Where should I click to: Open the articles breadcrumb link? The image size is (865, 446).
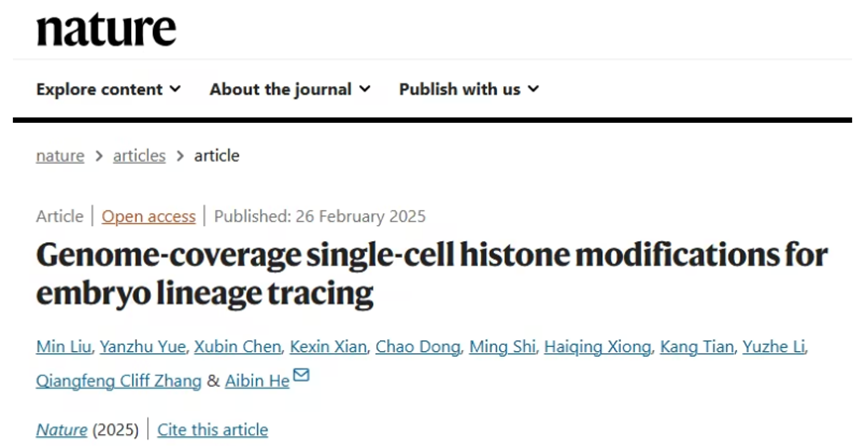[x=139, y=156]
